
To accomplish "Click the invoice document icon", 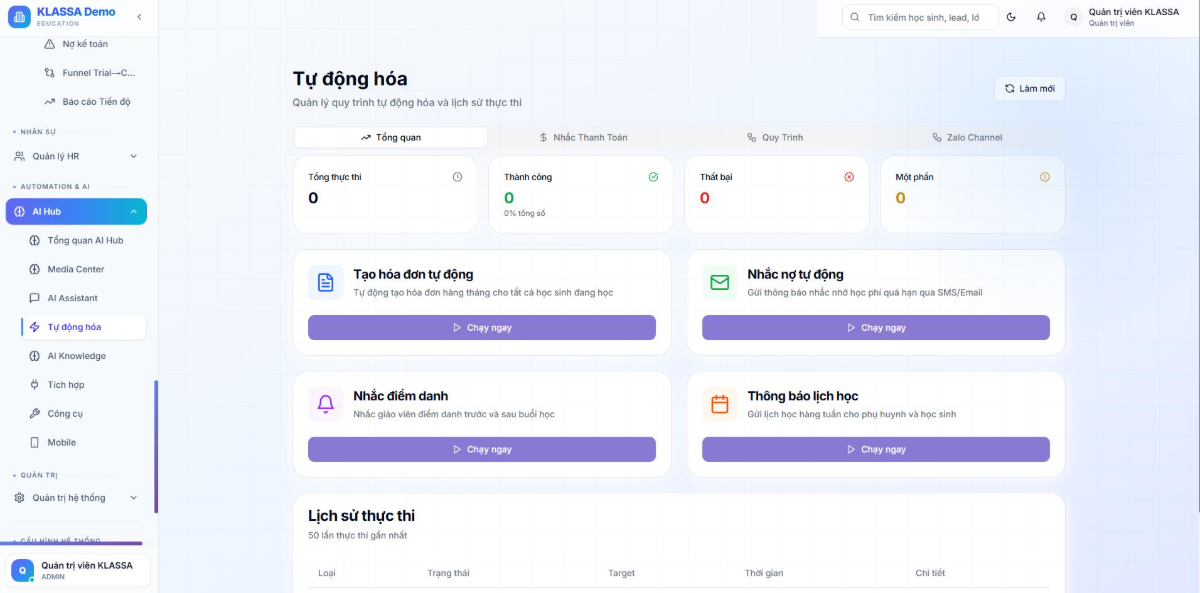I will point(326,282).
